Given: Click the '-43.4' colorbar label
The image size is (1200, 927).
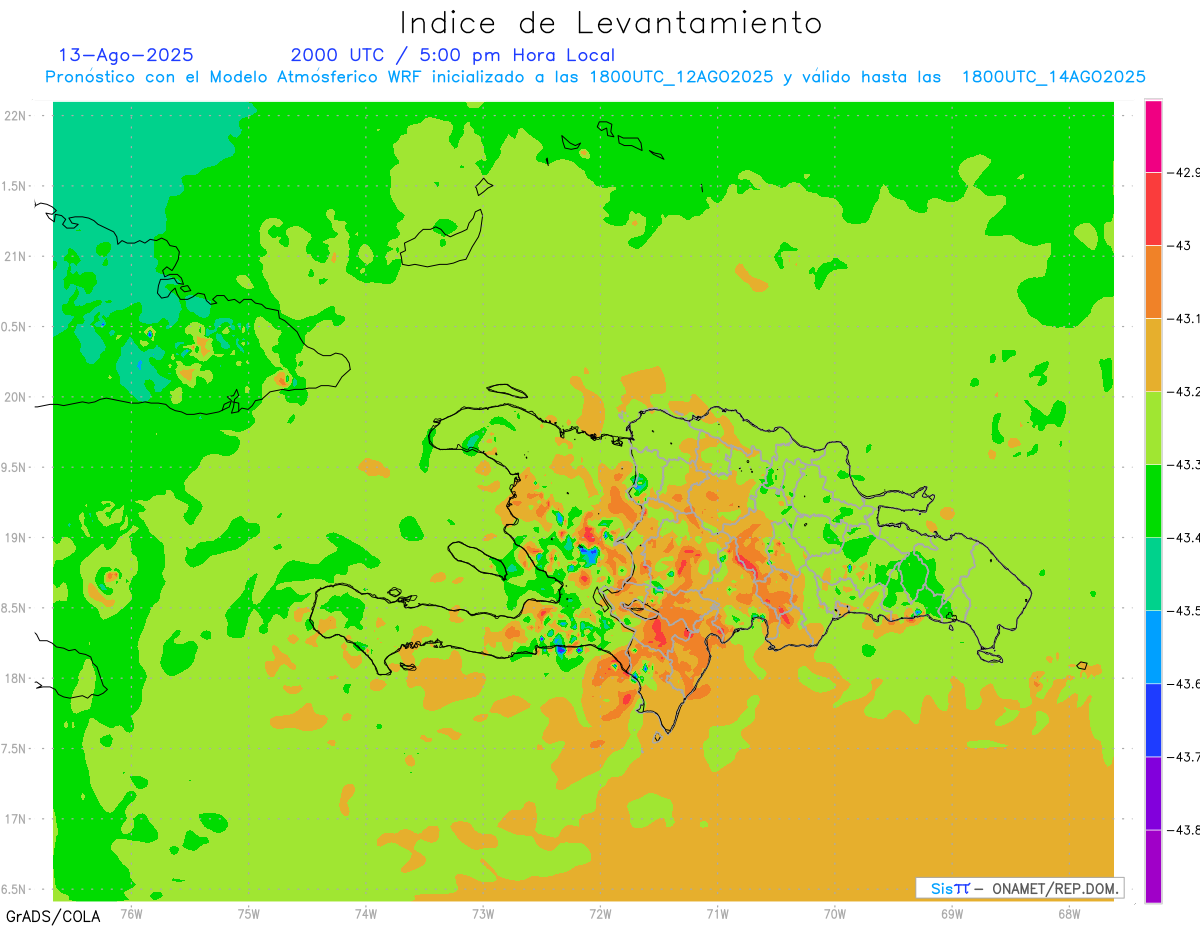Looking at the screenshot, I should click(x=1185, y=537).
